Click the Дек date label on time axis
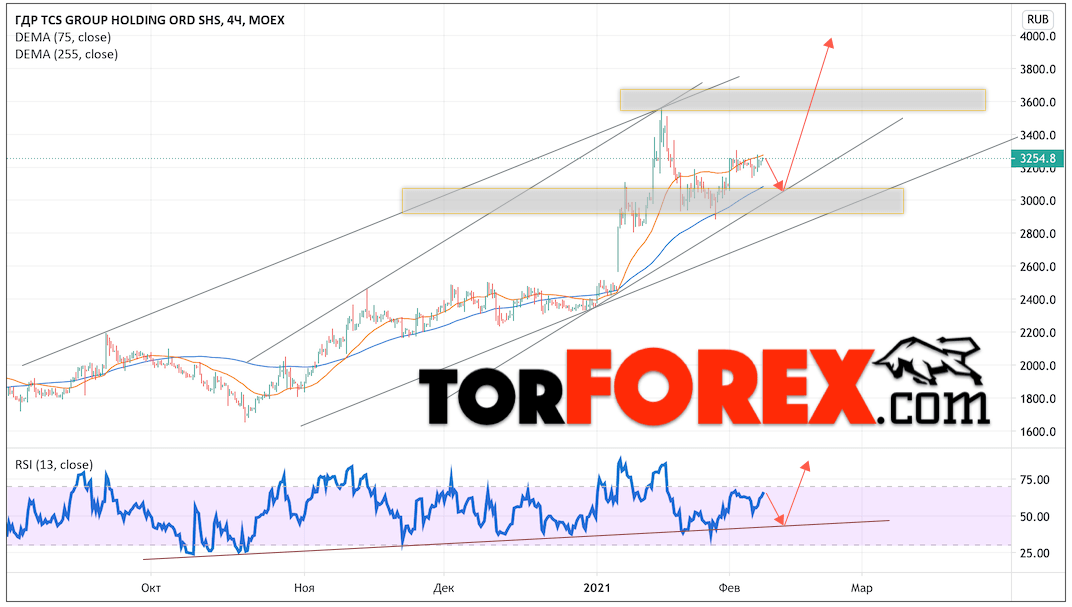Screen dimensions: 1072x607 click(444, 588)
